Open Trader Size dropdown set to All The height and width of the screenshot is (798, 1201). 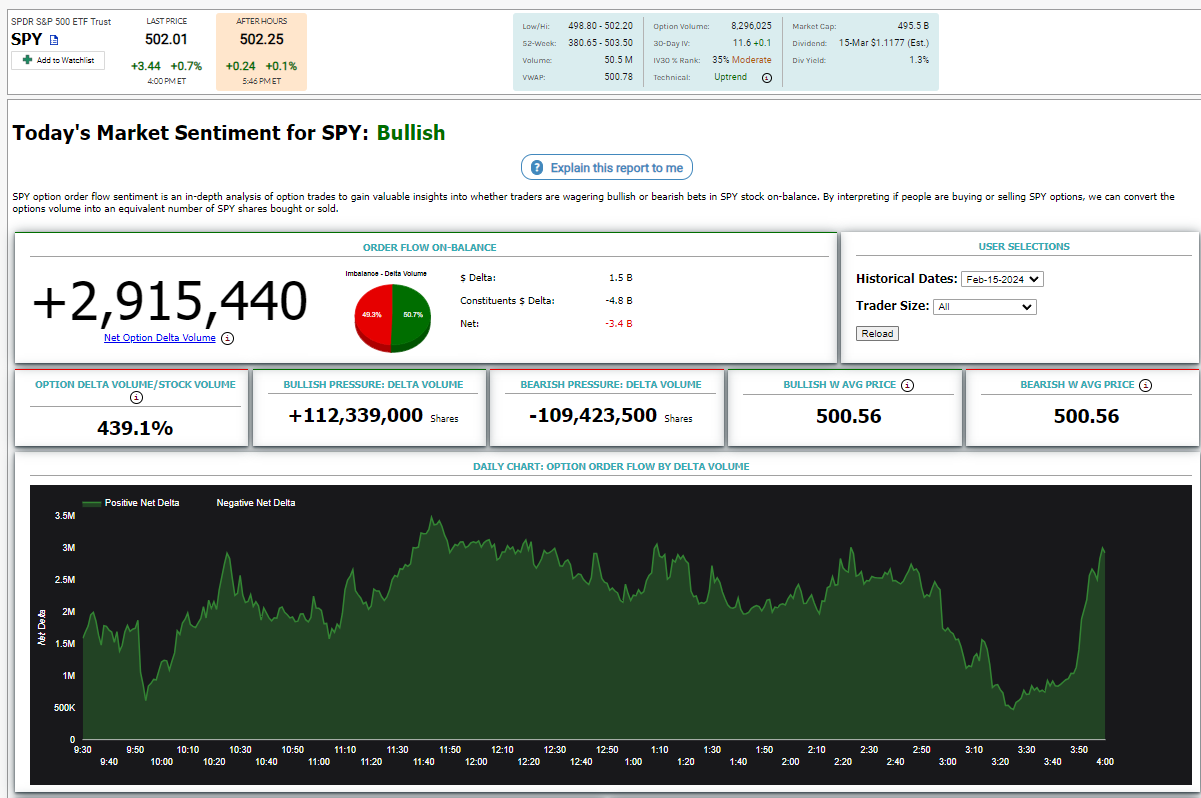tap(984, 307)
